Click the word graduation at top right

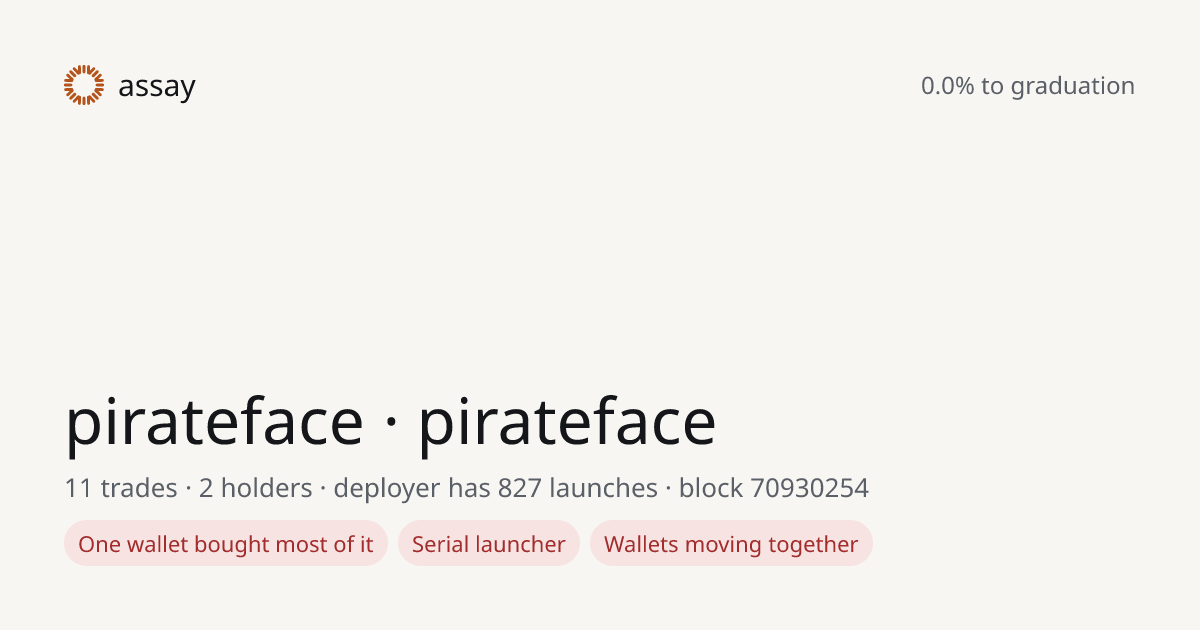coord(1073,87)
